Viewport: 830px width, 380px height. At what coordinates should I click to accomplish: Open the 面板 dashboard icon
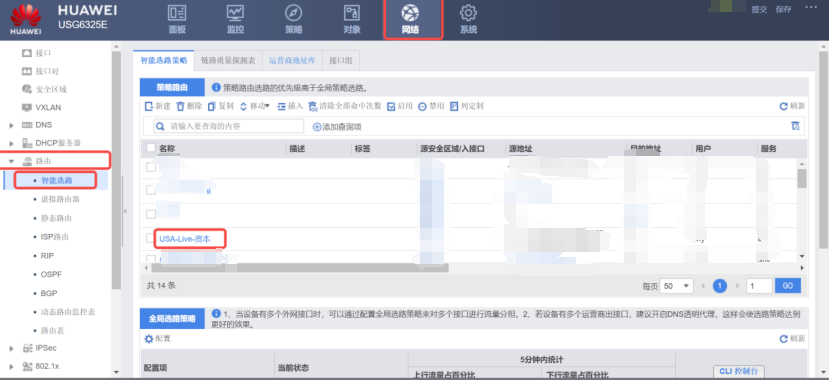(177, 13)
